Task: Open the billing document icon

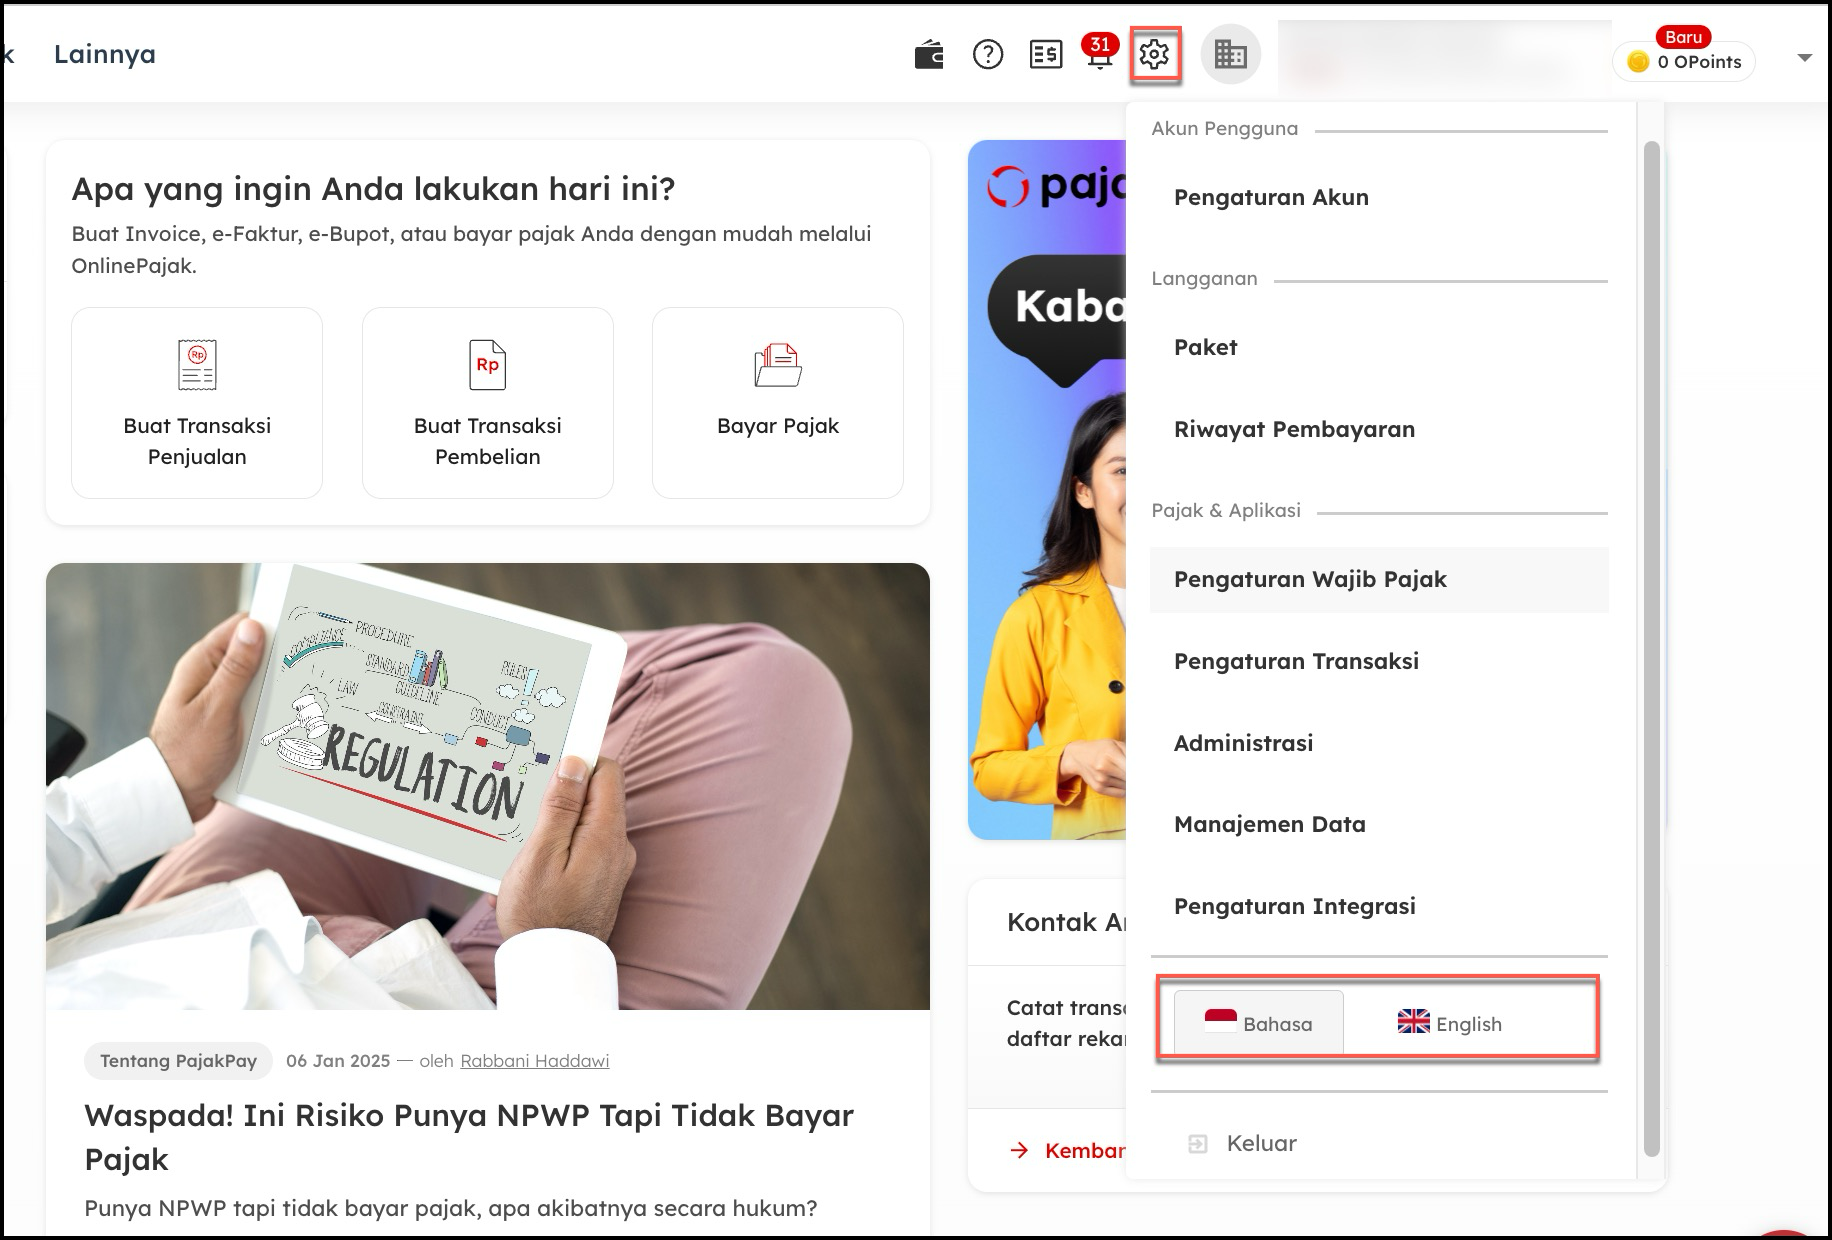Action: 1045,55
